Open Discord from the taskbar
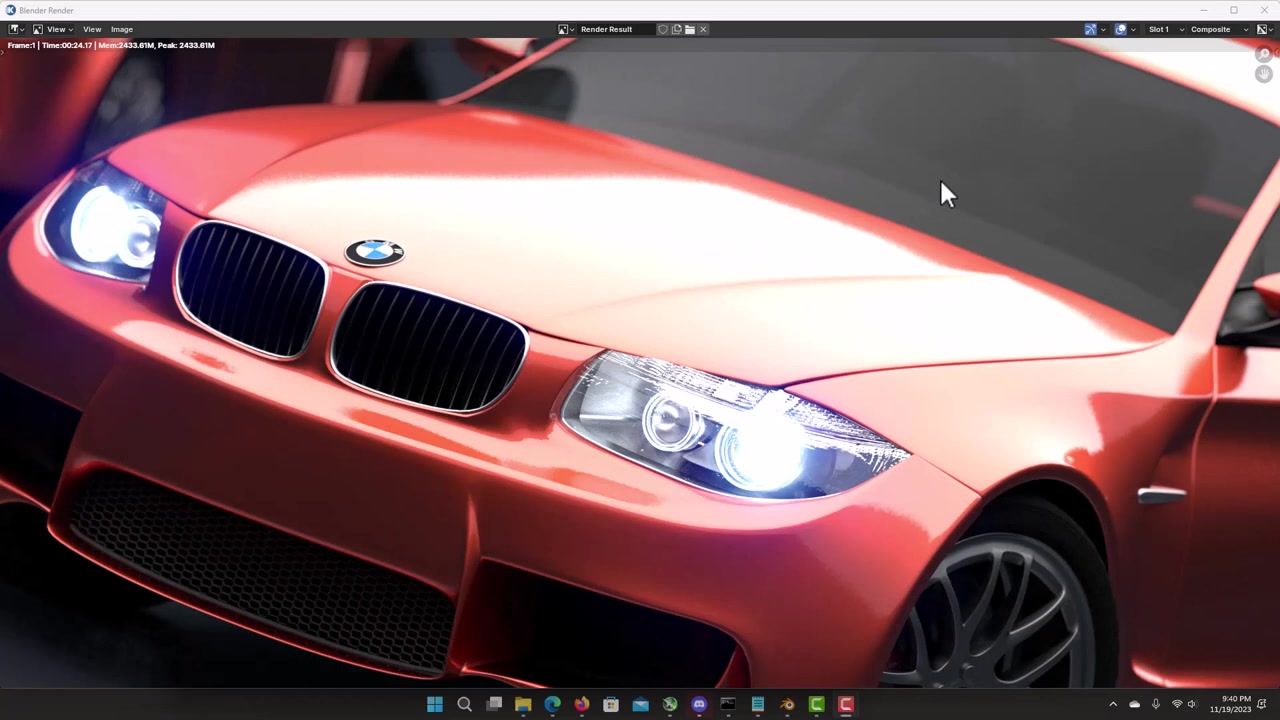 [x=699, y=704]
